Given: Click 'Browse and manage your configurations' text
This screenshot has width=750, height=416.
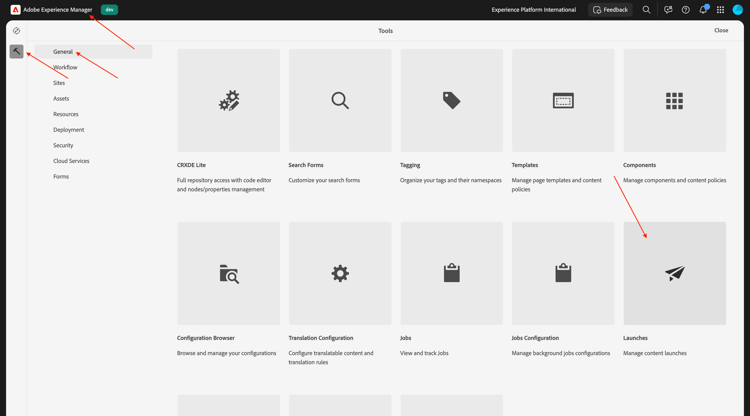Looking at the screenshot, I should [x=227, y=353].
